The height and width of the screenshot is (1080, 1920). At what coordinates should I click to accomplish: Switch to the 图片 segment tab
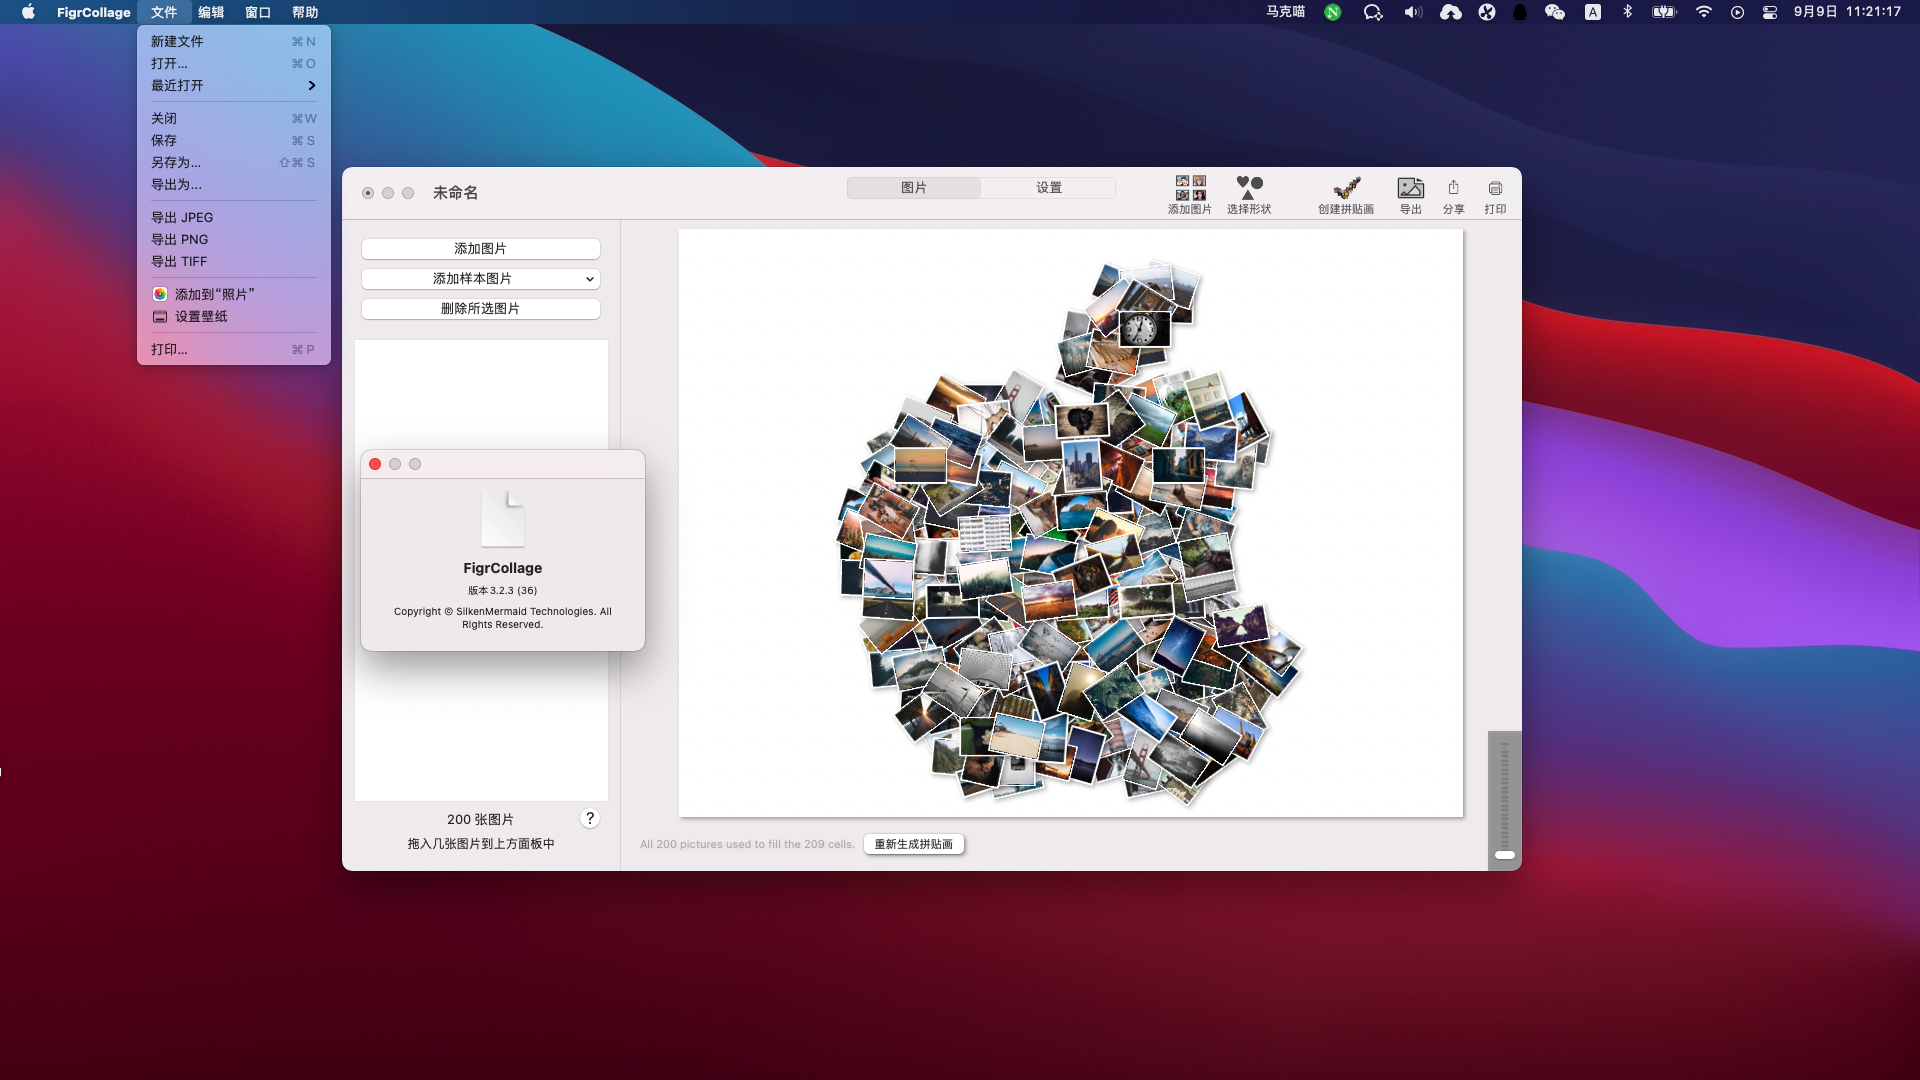pos(914,188)
